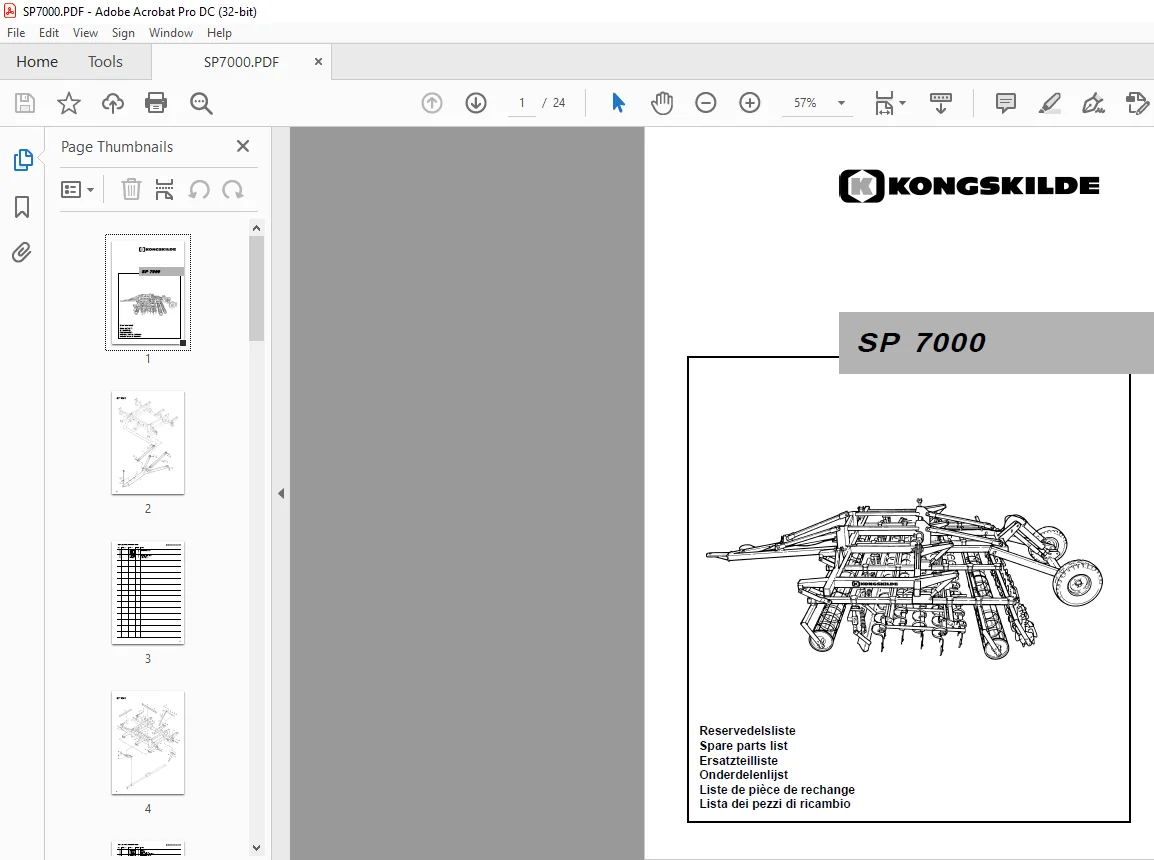Open the zoom level dropdown arrow

pos(841,103)
